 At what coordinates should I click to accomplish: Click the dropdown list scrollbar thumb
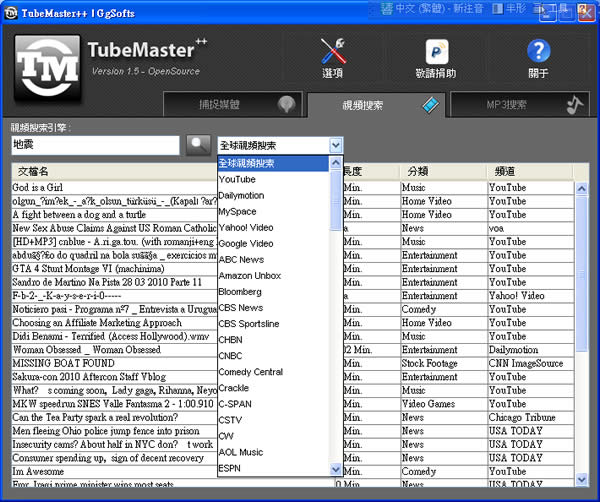(x=336, y=200)
